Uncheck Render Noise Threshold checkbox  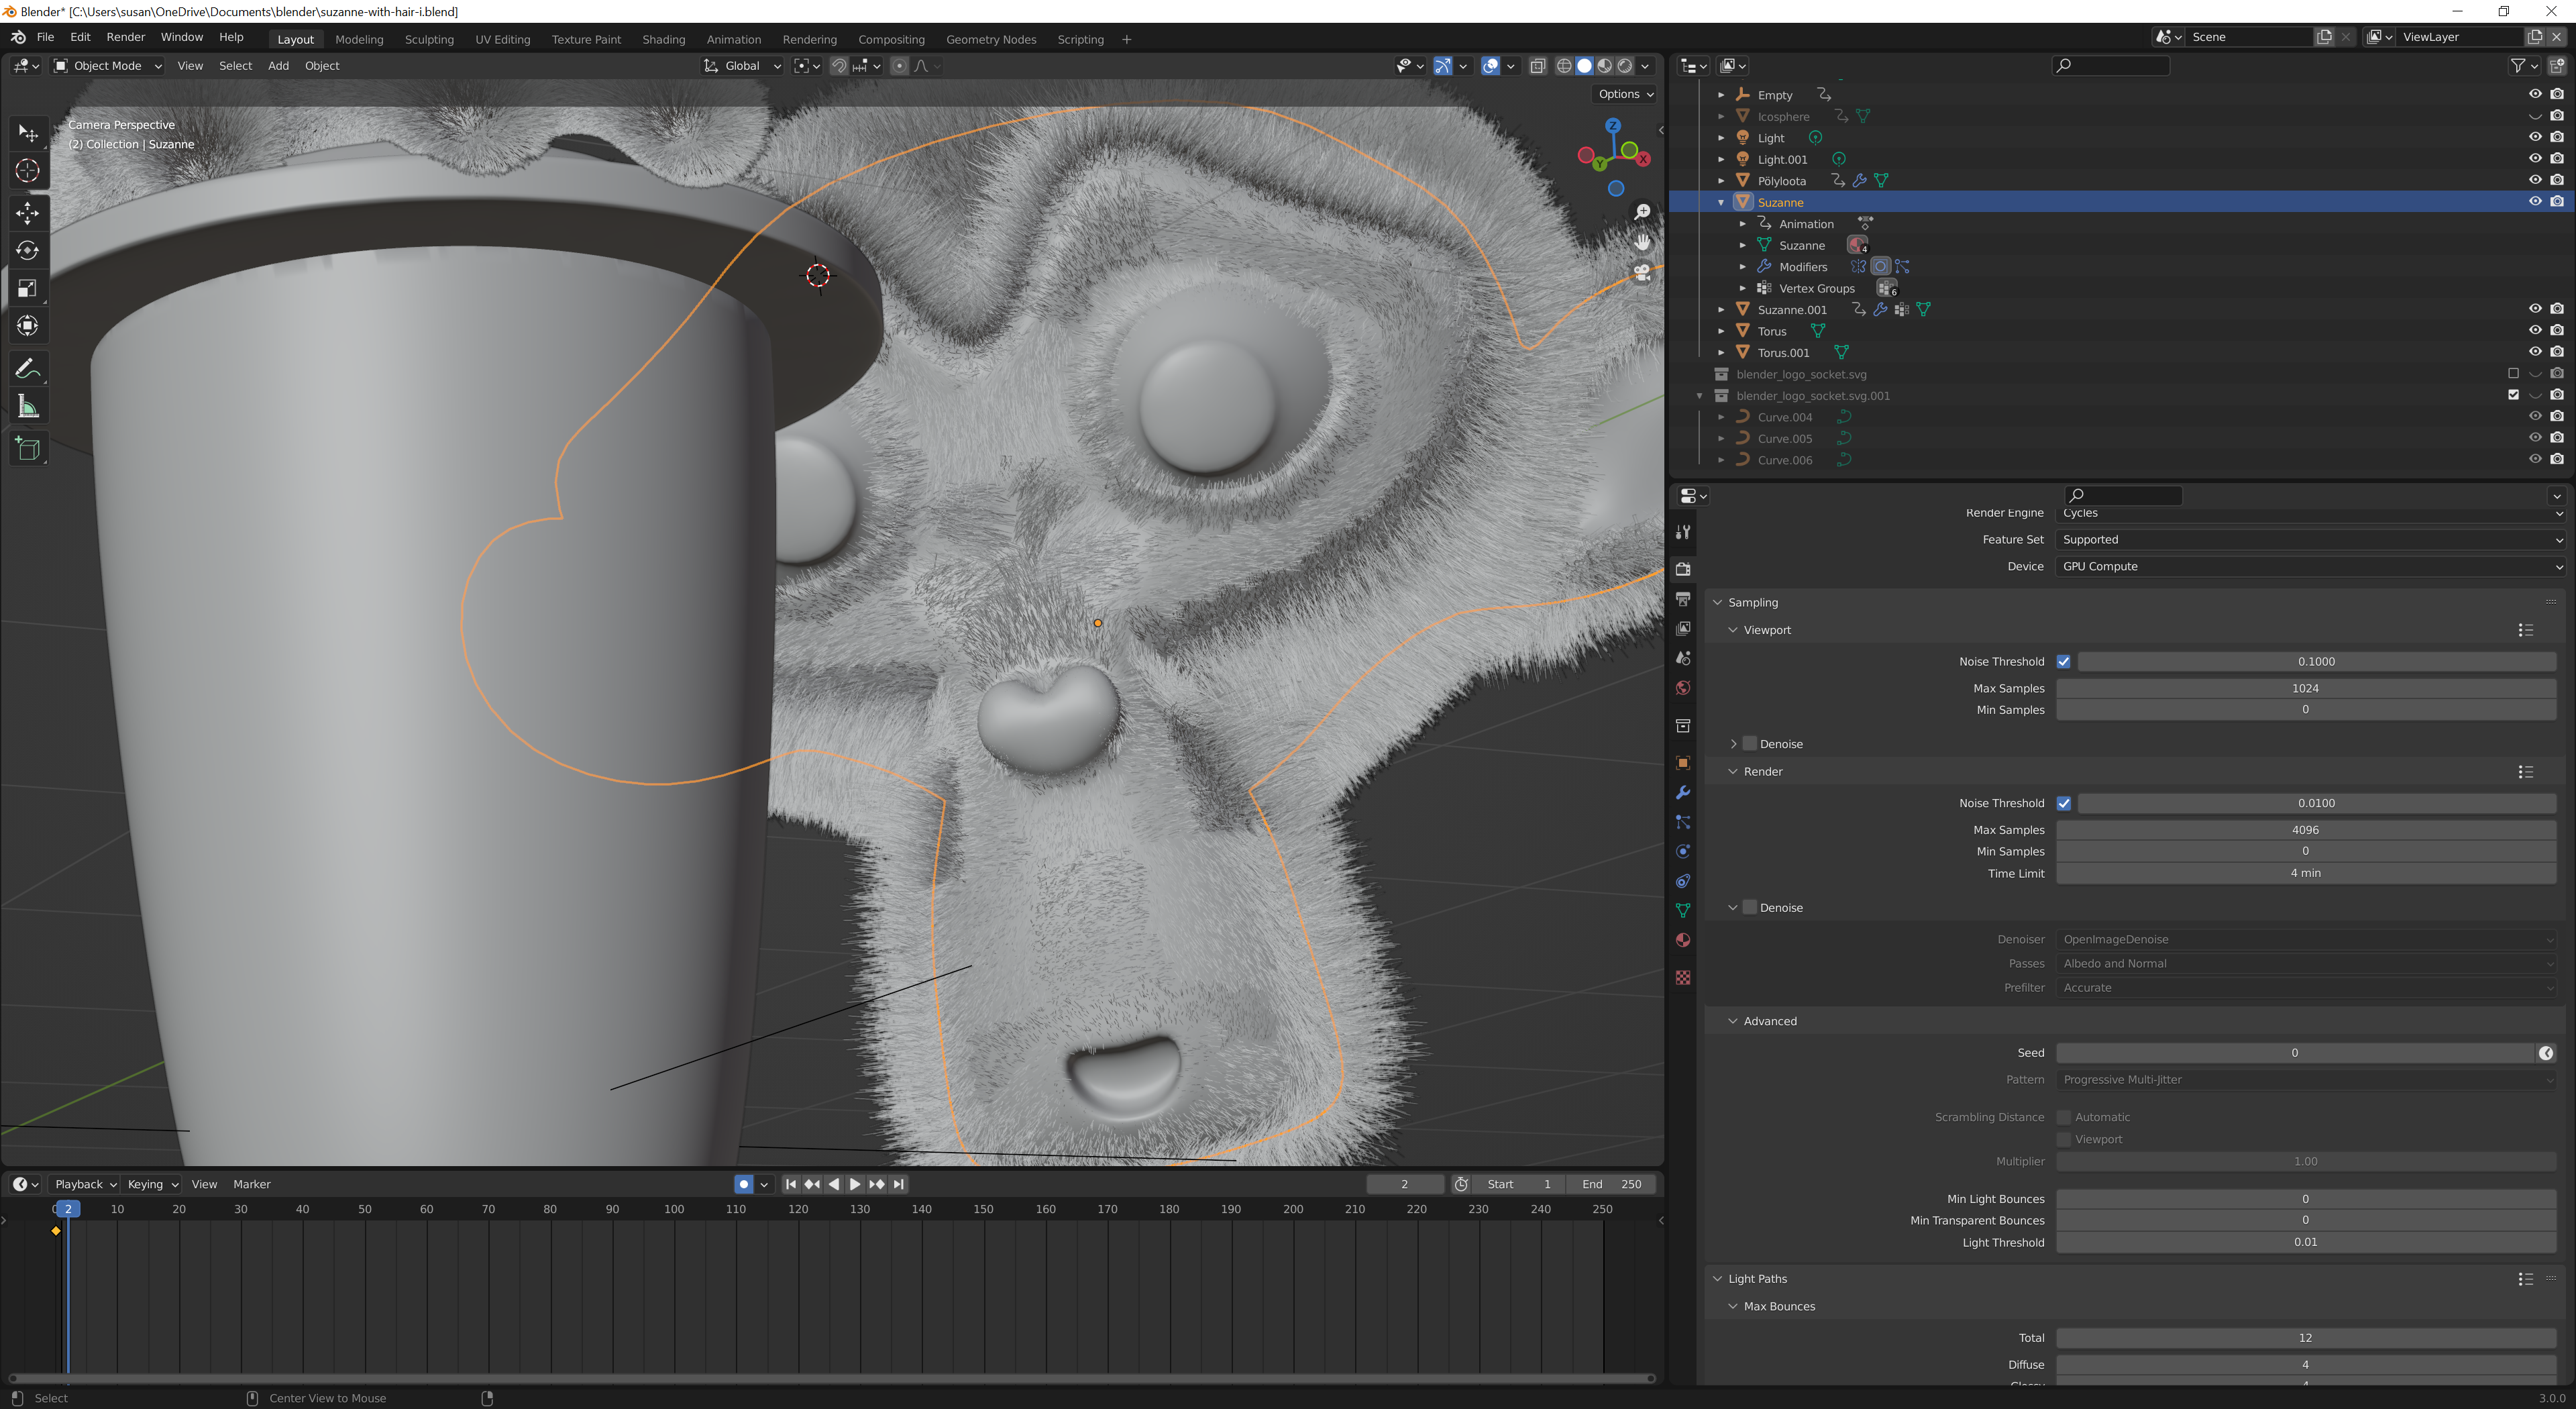(2063, 803)
